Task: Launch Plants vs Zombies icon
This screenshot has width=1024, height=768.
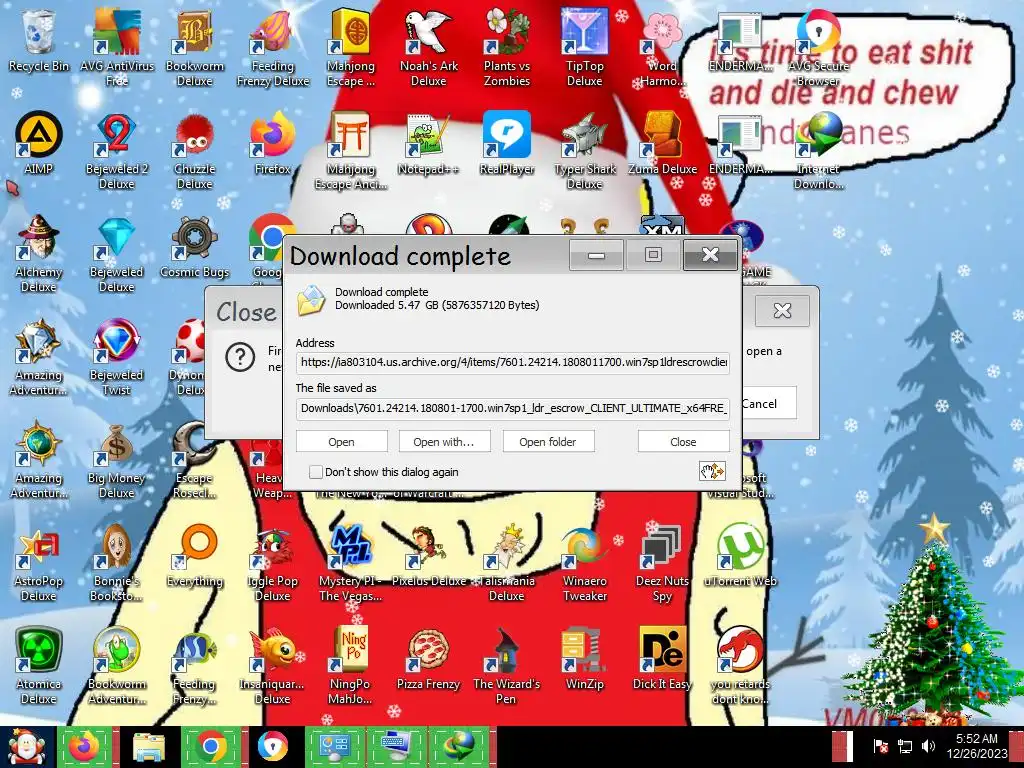Action: point(507,47)
